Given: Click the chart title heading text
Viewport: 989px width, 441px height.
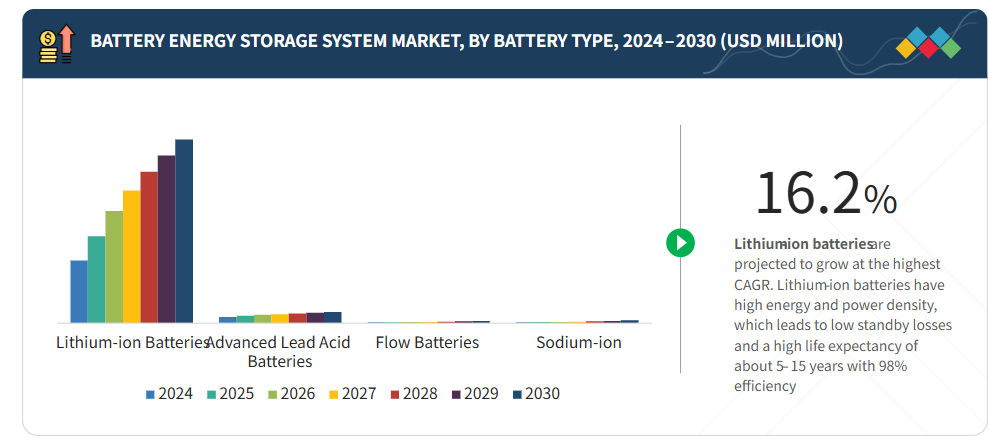Looking at the screenshot, I should coord(466,41).
